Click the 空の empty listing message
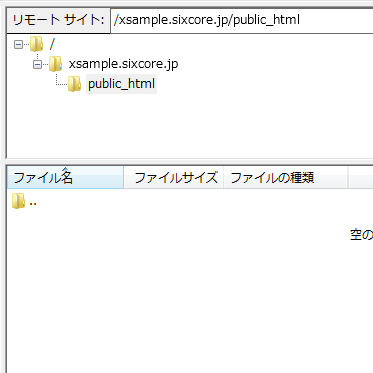 (361, 235)
